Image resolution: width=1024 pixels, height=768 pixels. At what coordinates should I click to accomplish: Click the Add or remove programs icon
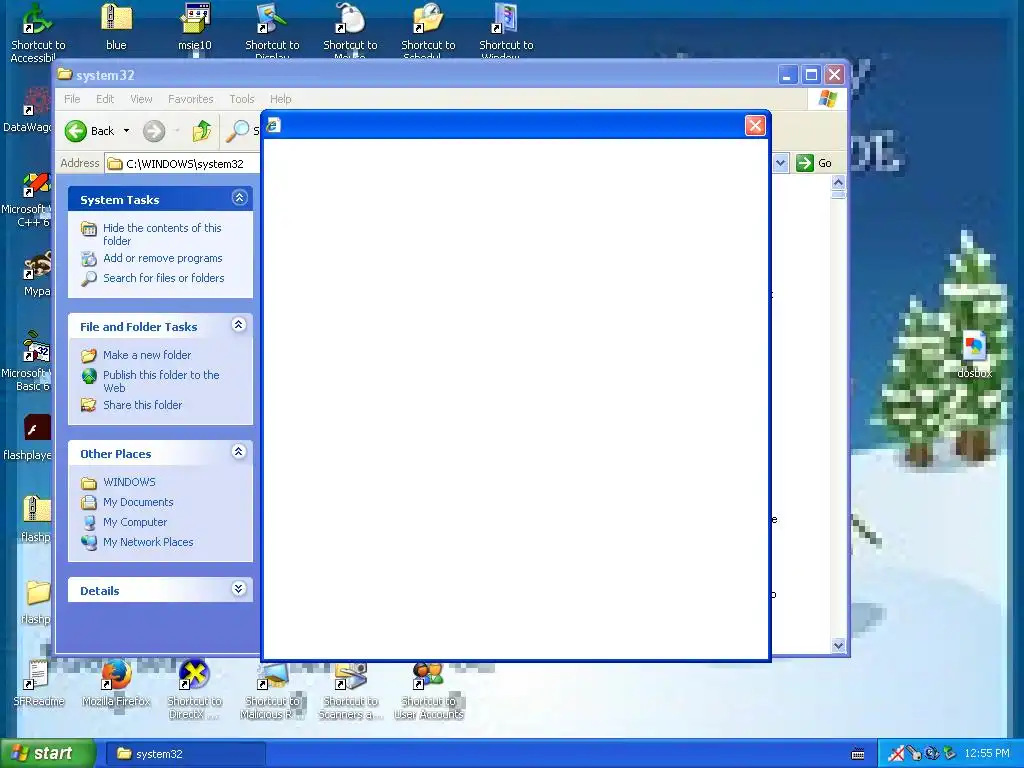(x=89, y=259)
